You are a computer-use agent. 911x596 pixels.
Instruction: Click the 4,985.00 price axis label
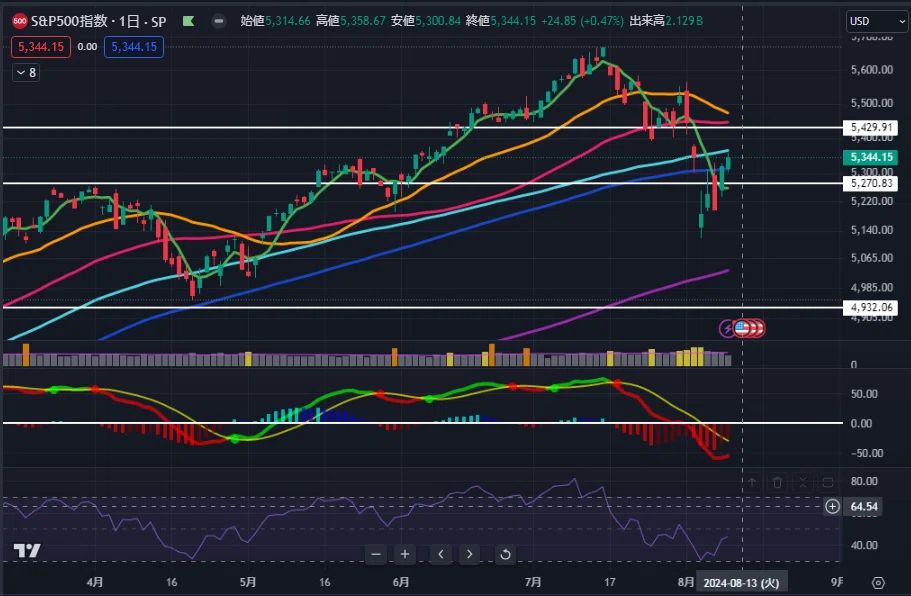pos(871,288)
